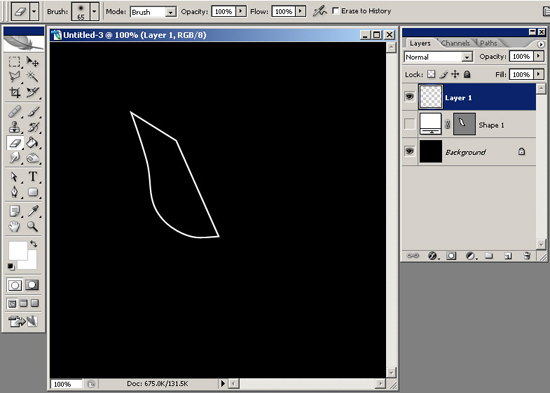Viewport: 550px width, 393px height.
Task: Select the Magic Wand tool
Action: pyautogui.click(x=33, y=76)
